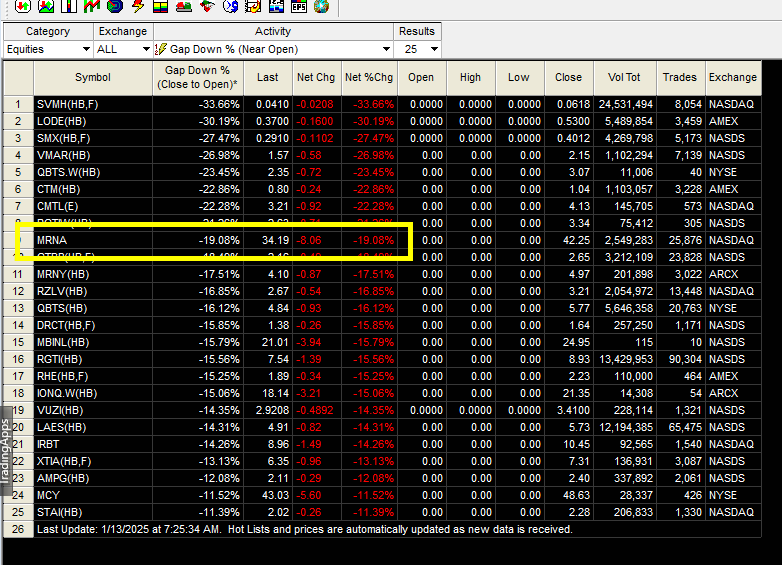The image size is (782, 565).
Task: Select row number 1 header
Action: [x=18, y=104]
